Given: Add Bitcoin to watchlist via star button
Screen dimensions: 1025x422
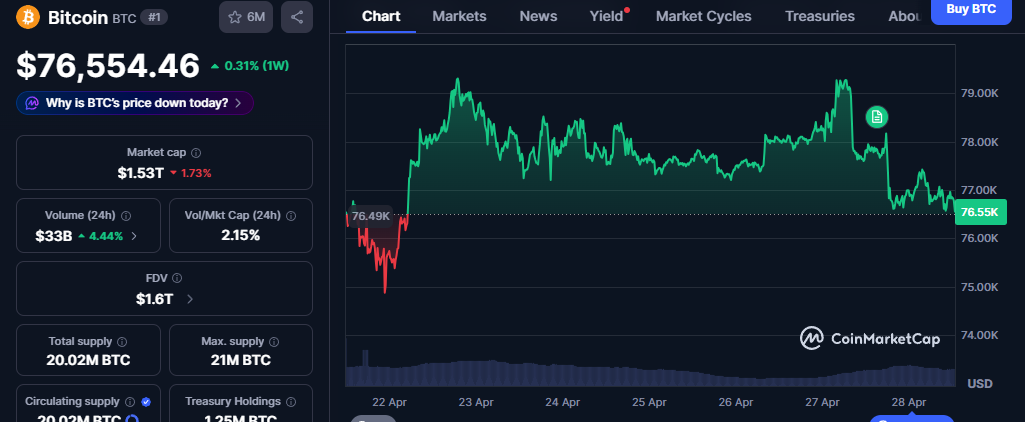Looking at the screenshot, I should point(246,17).
